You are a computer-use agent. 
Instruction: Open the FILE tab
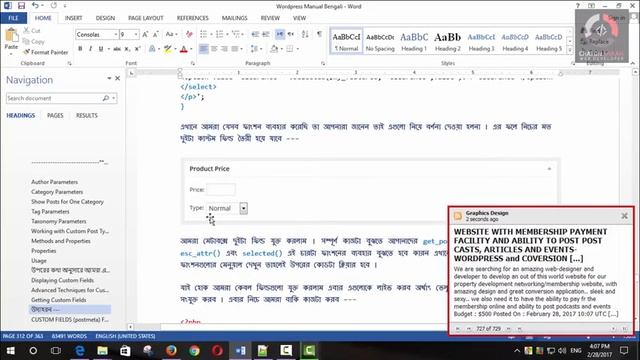[x=13, y=18]
